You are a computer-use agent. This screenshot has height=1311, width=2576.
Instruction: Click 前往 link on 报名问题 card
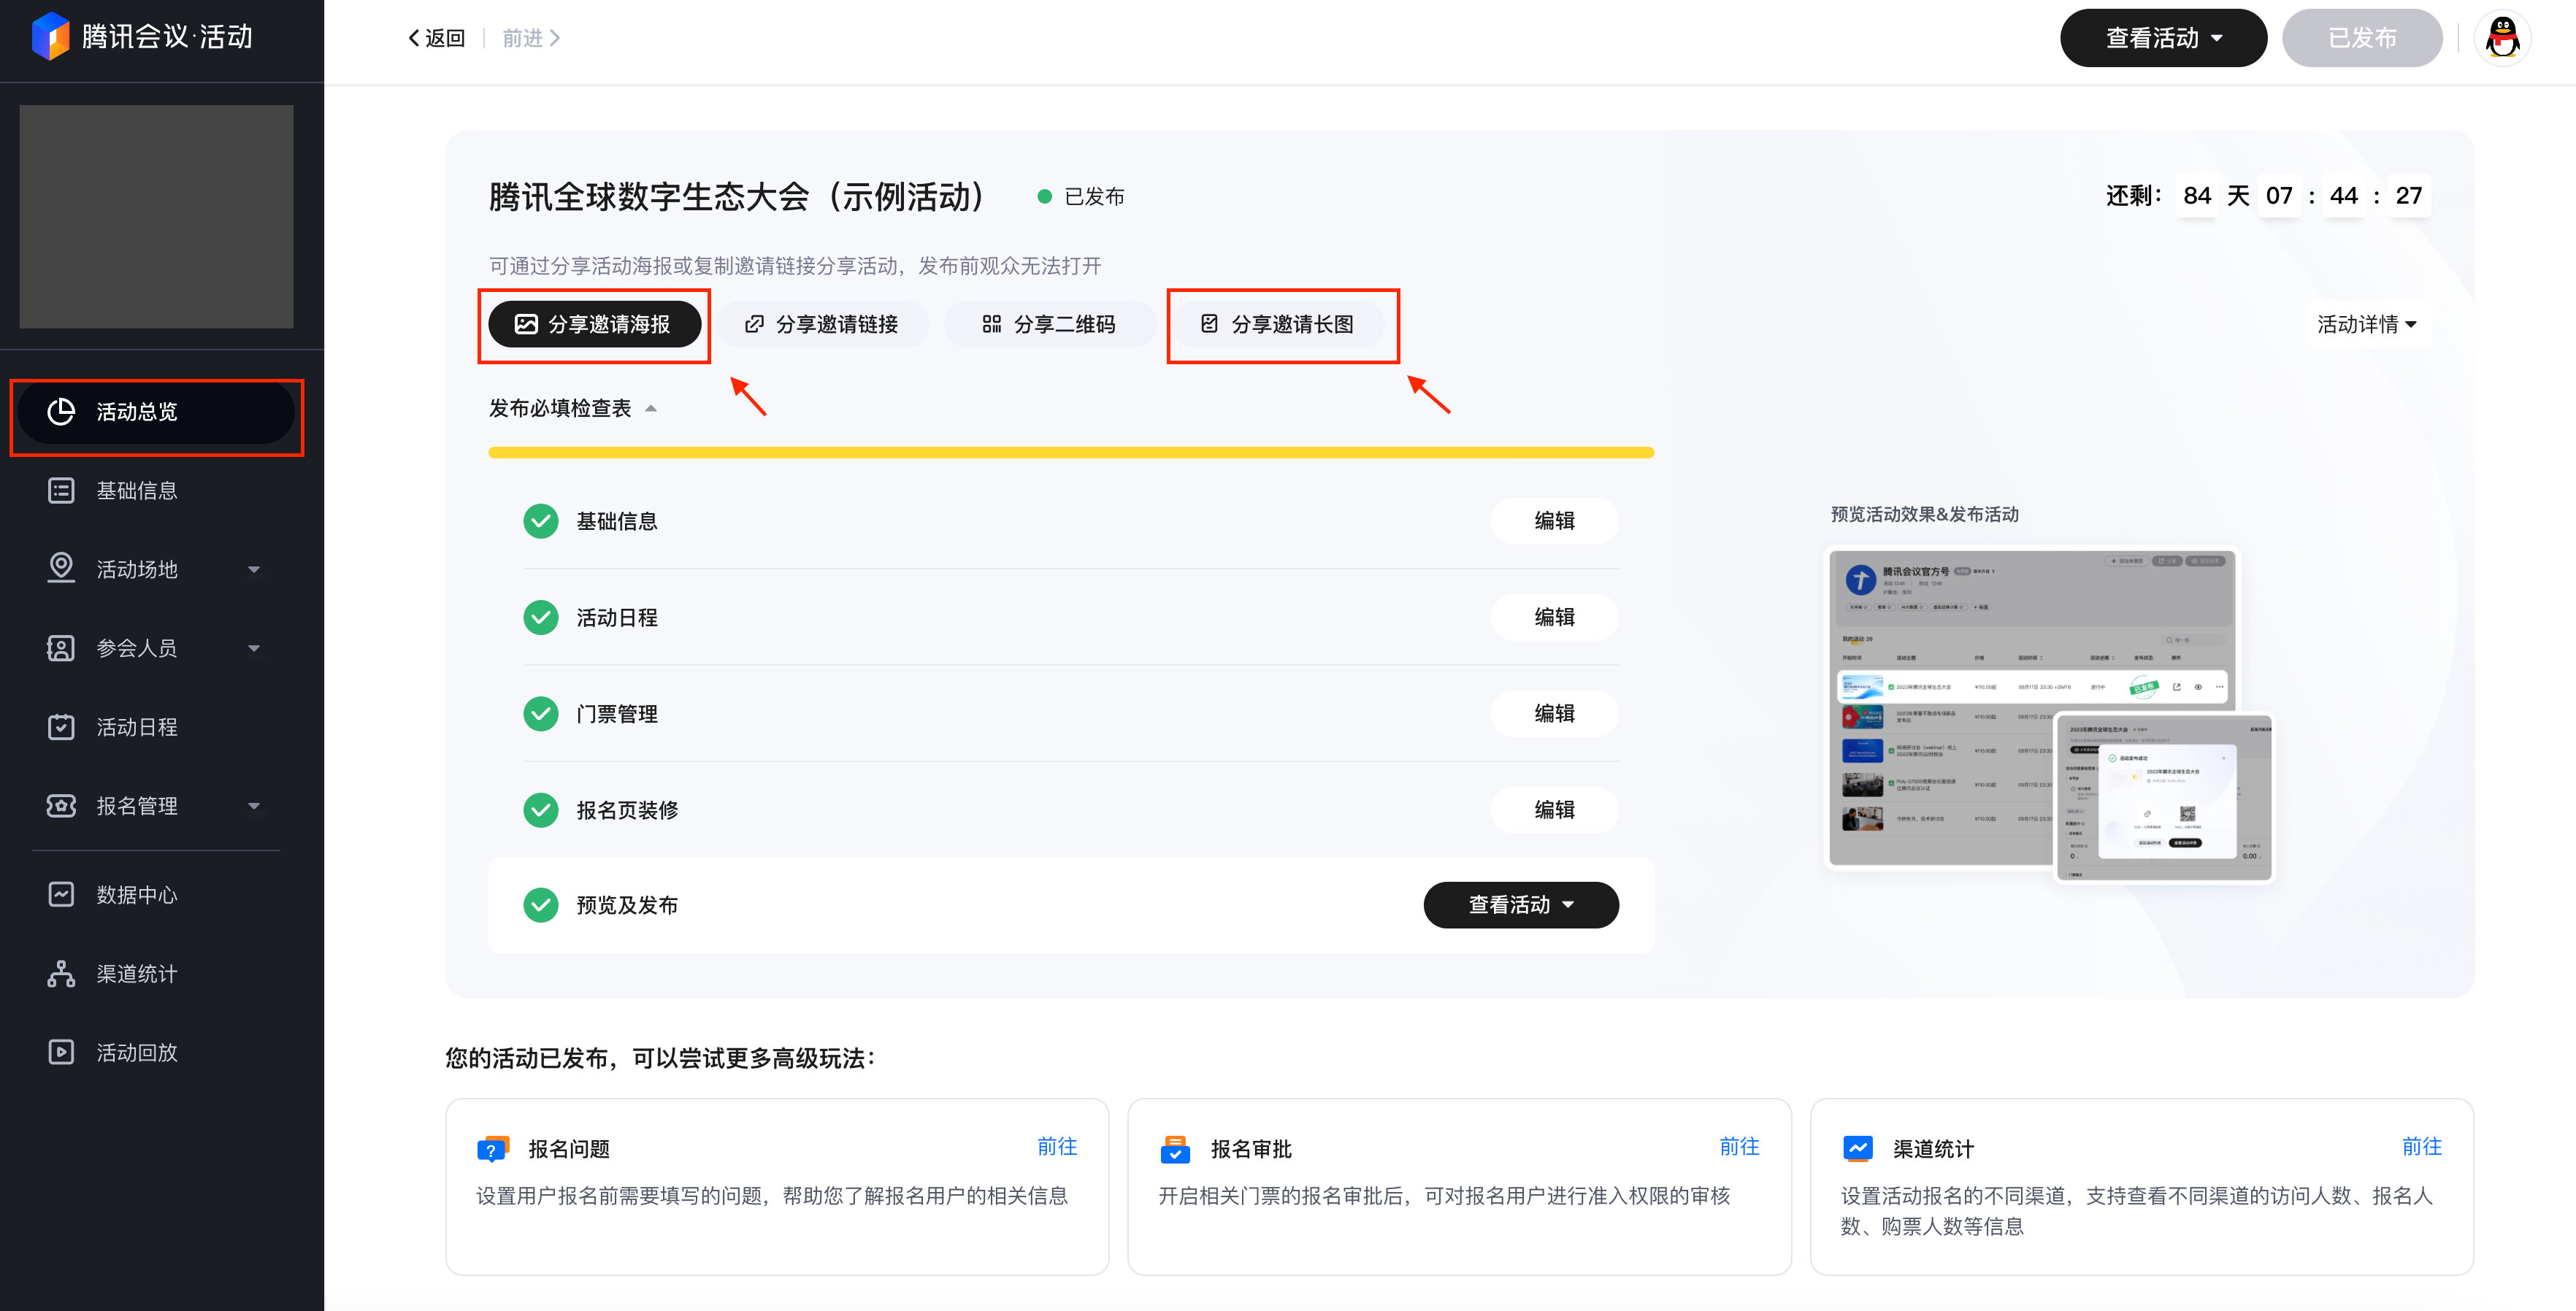tap(1057, 1146)
